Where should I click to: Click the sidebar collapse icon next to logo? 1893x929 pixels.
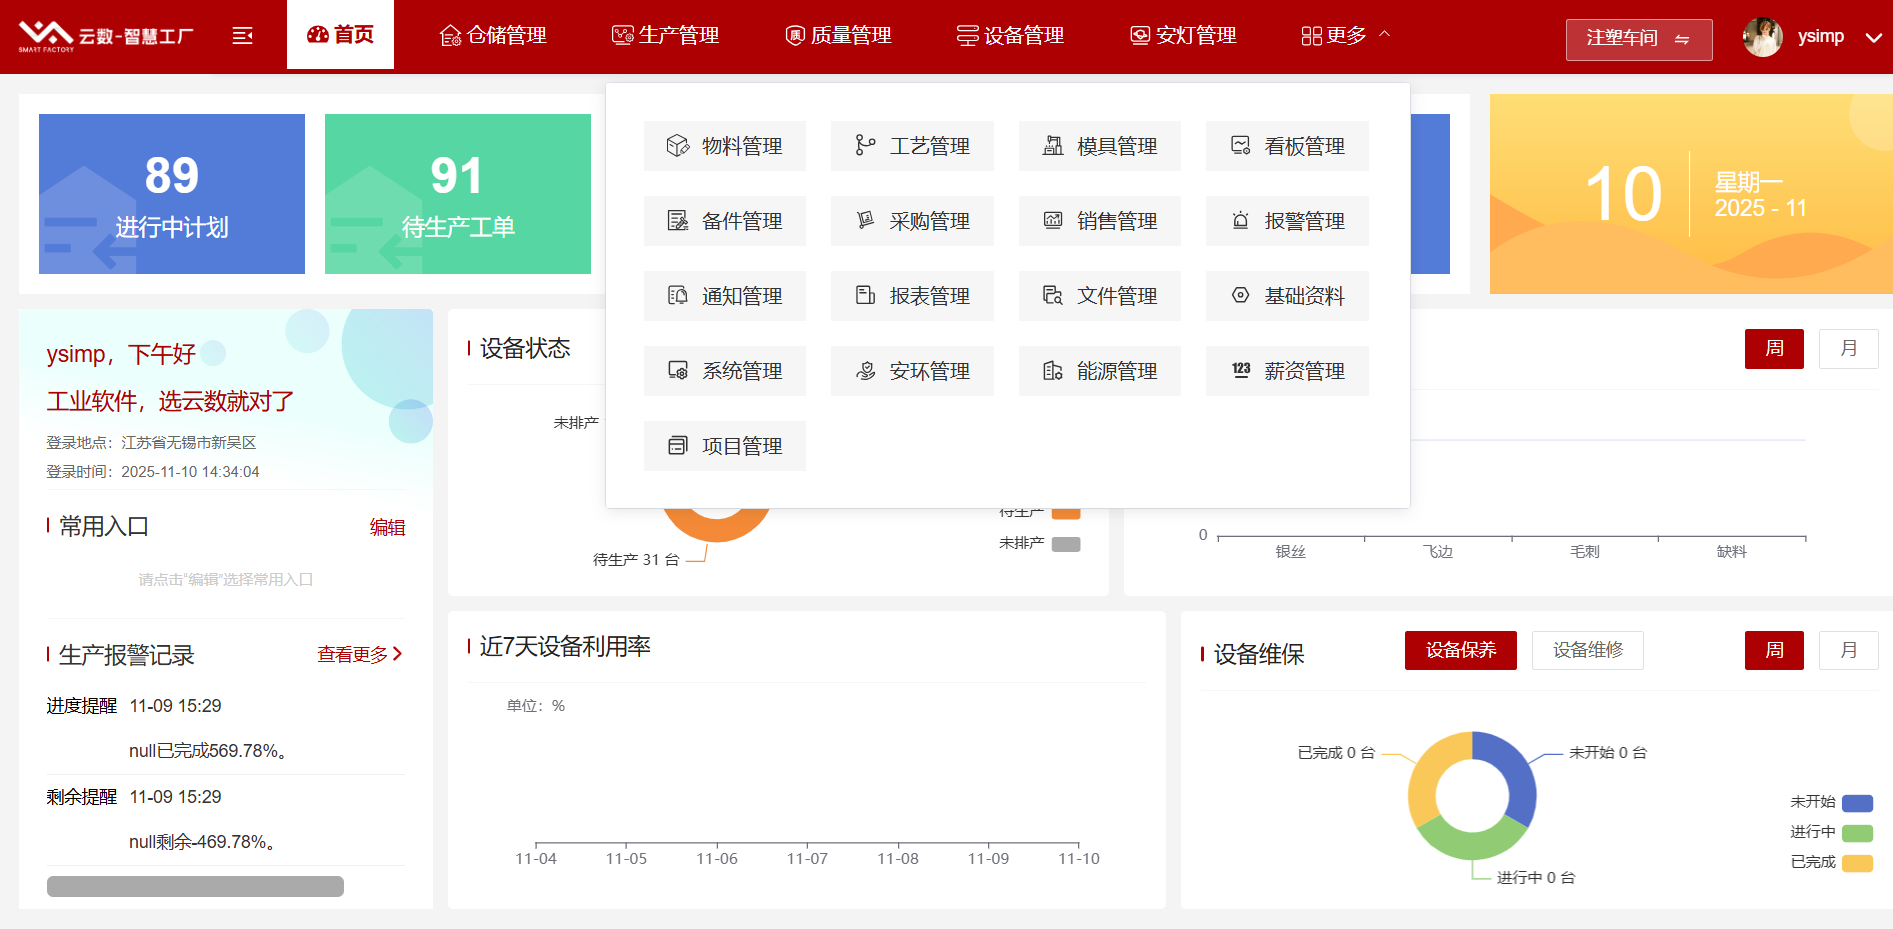[x=242, y=35]
